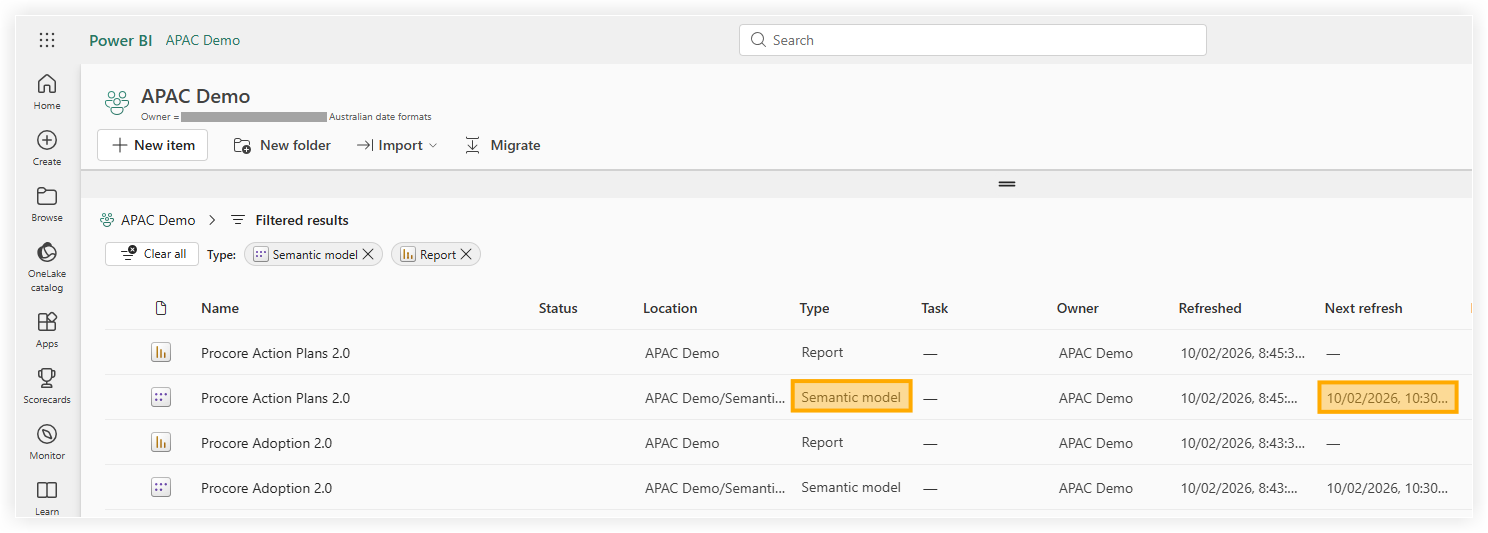Sort by the Task column header

[x=934, y=308]
